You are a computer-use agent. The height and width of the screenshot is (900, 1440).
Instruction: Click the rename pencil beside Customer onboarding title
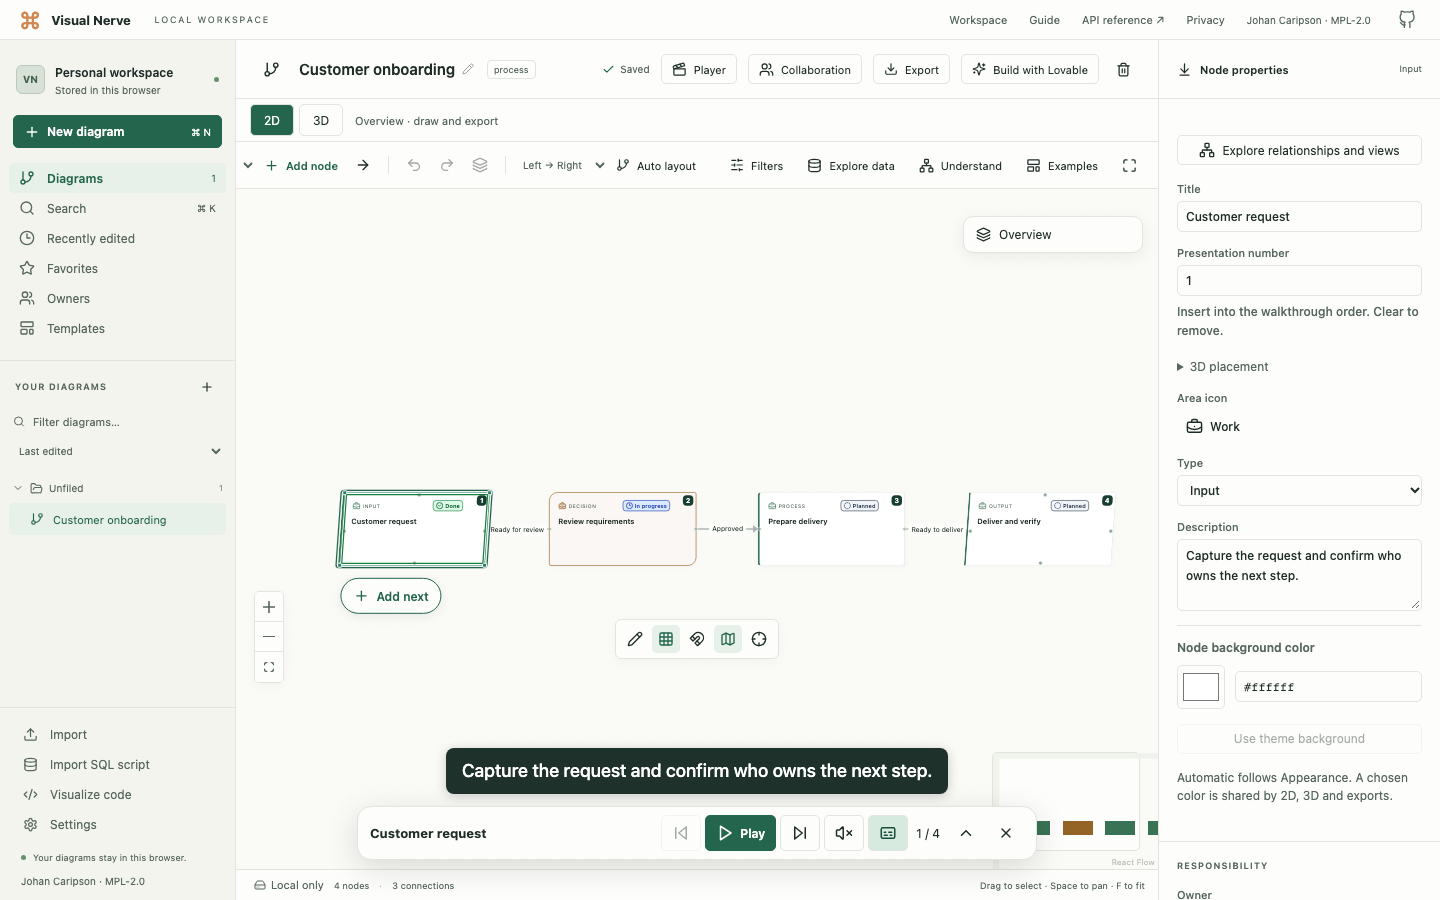coord(467,70)
